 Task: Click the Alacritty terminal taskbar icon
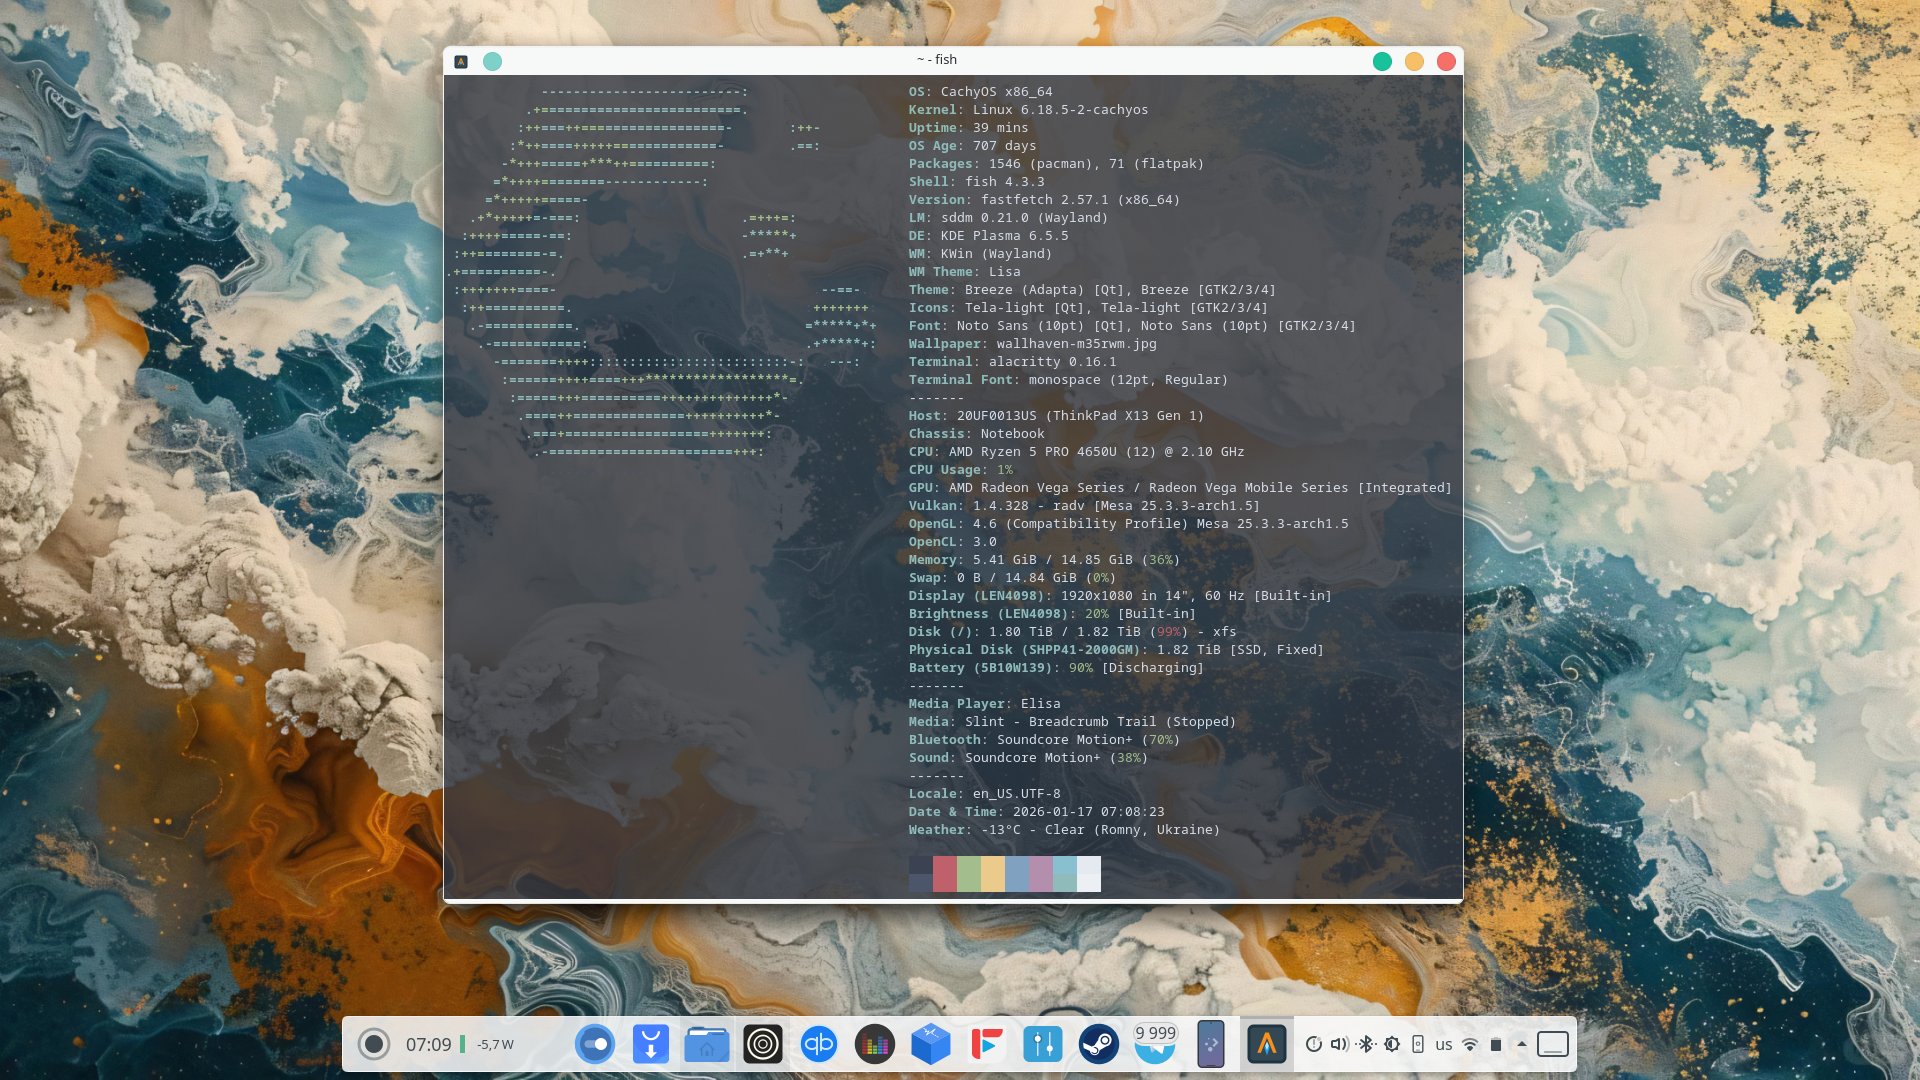click(x=1266, y=1045)
